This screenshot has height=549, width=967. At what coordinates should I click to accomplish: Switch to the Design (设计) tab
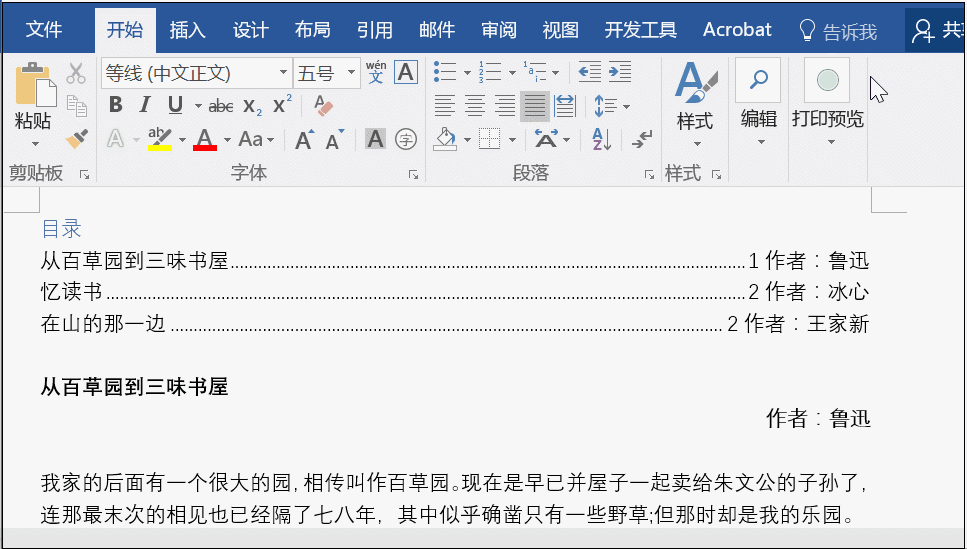[x=250, y=30]
